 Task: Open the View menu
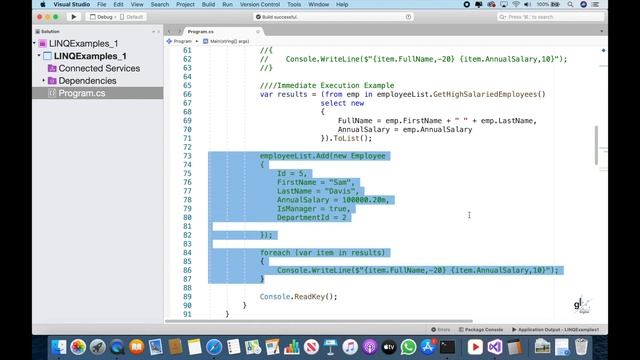coord(137,4)
